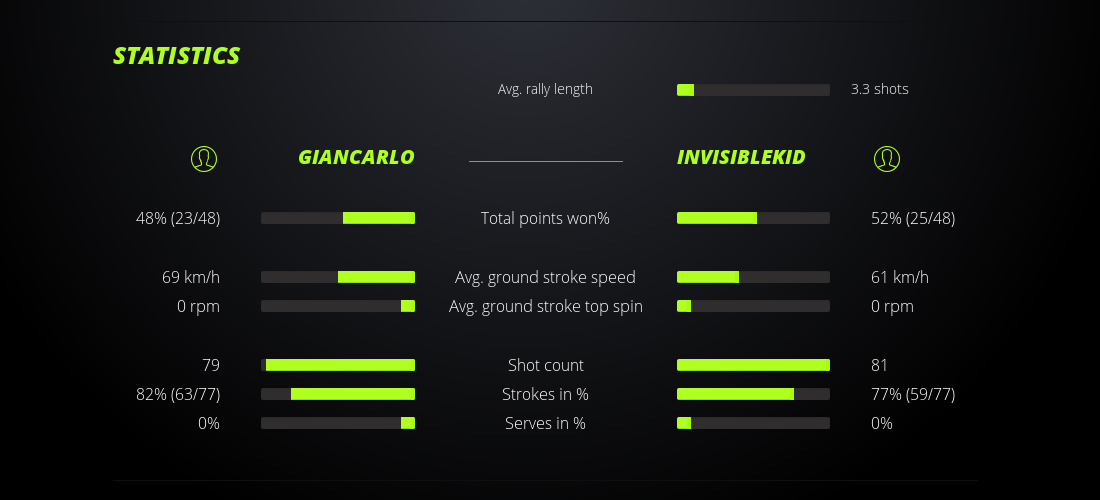Image resolution: width=1100 pixels, height=500 pixels.
Task: Click Giancarlo's shot count bar
Action: pyautogui.click(x=338, y=365)
